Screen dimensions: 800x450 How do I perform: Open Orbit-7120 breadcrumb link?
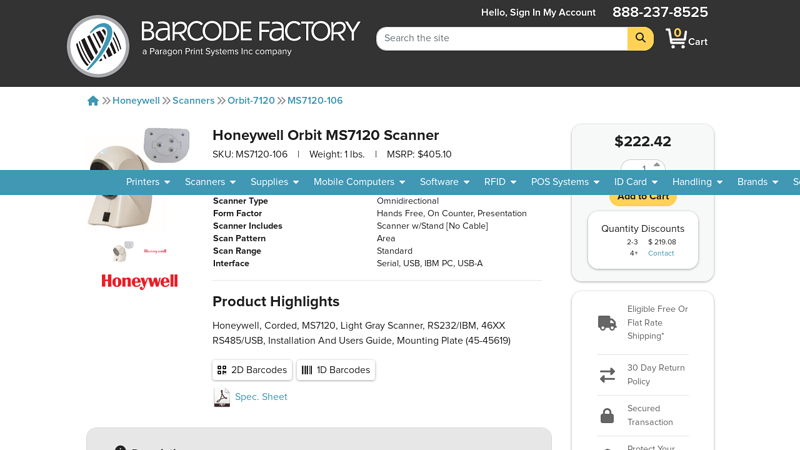click(251, 101)
